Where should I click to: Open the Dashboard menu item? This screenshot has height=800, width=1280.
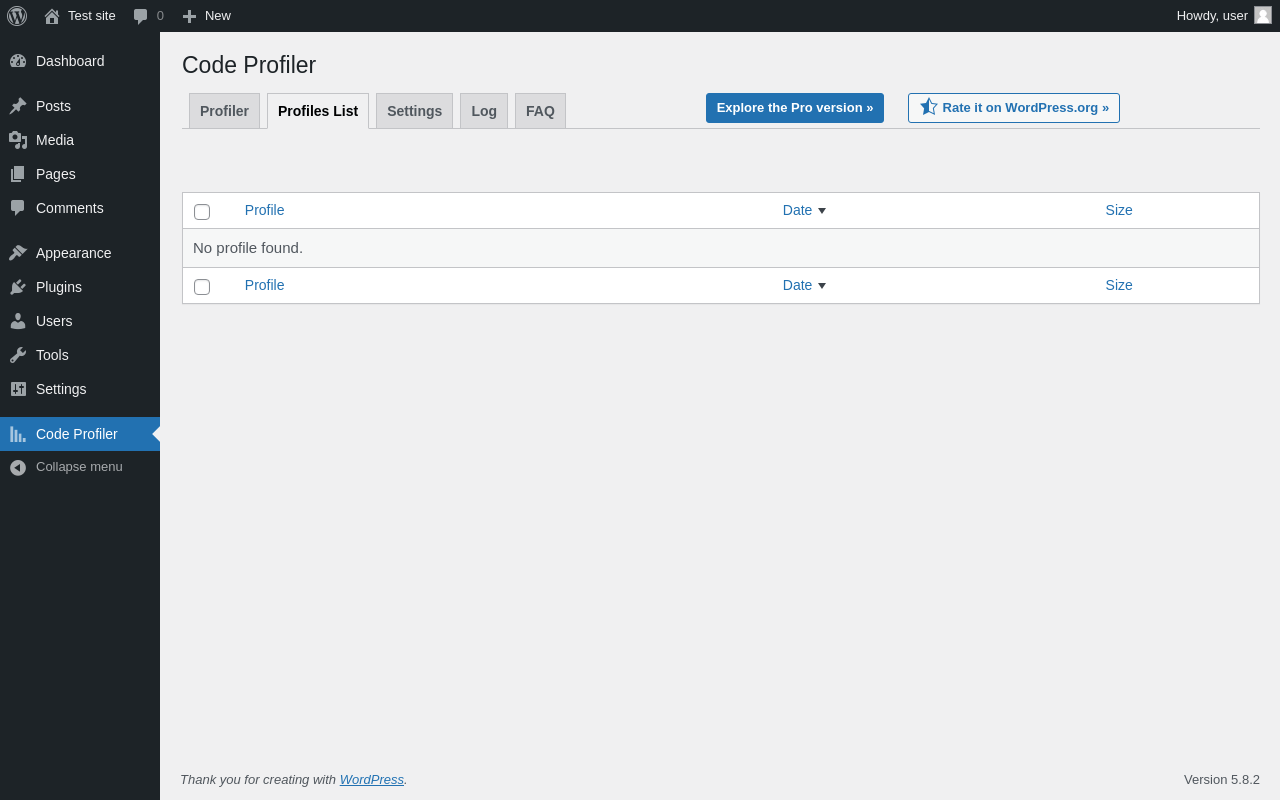tap(80, 61)
